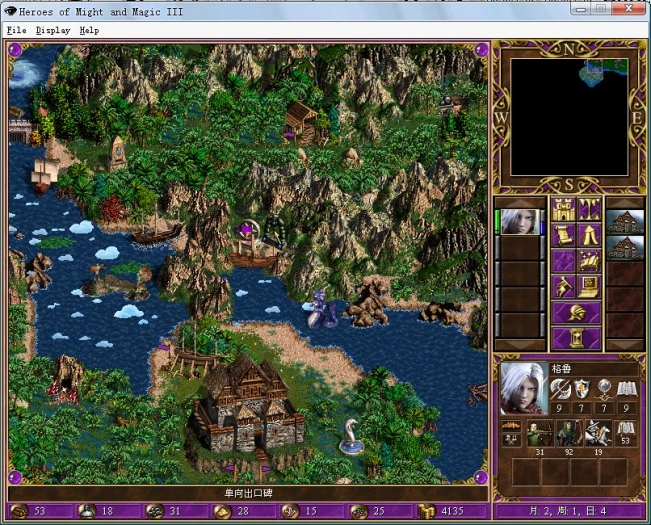The height and width of the screenshot is (525, 651).
Task: Open the Help menu
Action: tap(89, 30)
